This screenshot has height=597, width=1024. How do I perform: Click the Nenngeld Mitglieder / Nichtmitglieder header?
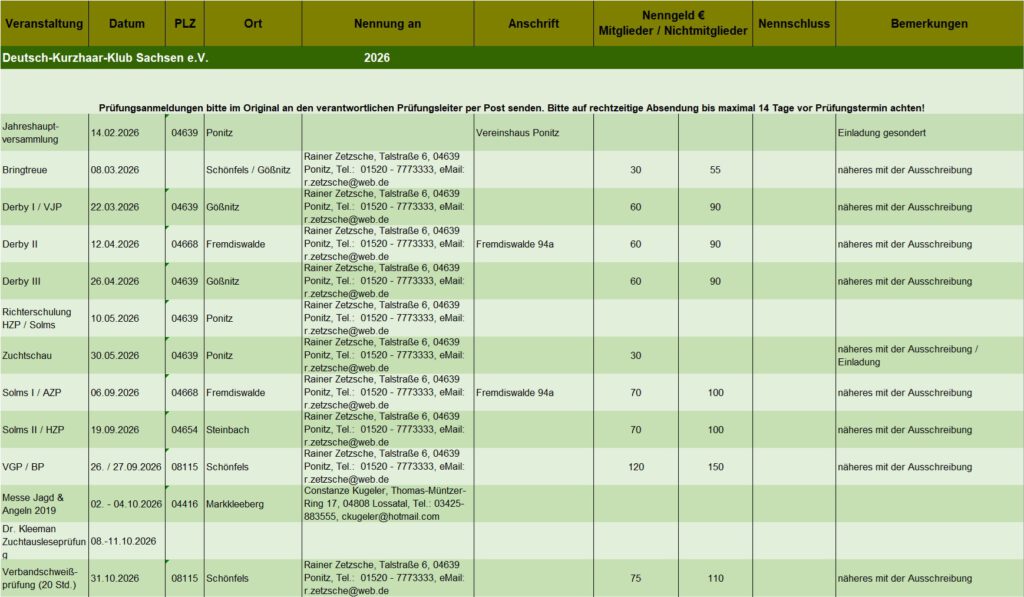click(672, 23)
